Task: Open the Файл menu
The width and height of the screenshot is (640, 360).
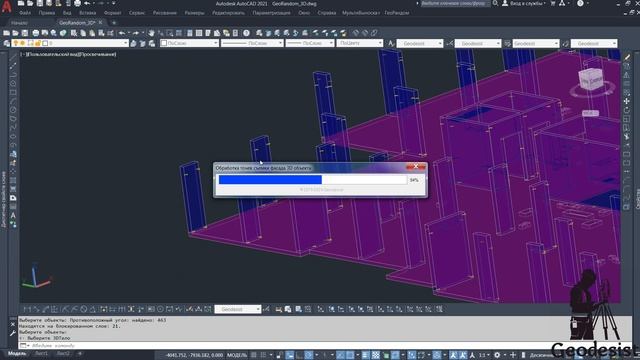Action: click(x=24, y=13)
